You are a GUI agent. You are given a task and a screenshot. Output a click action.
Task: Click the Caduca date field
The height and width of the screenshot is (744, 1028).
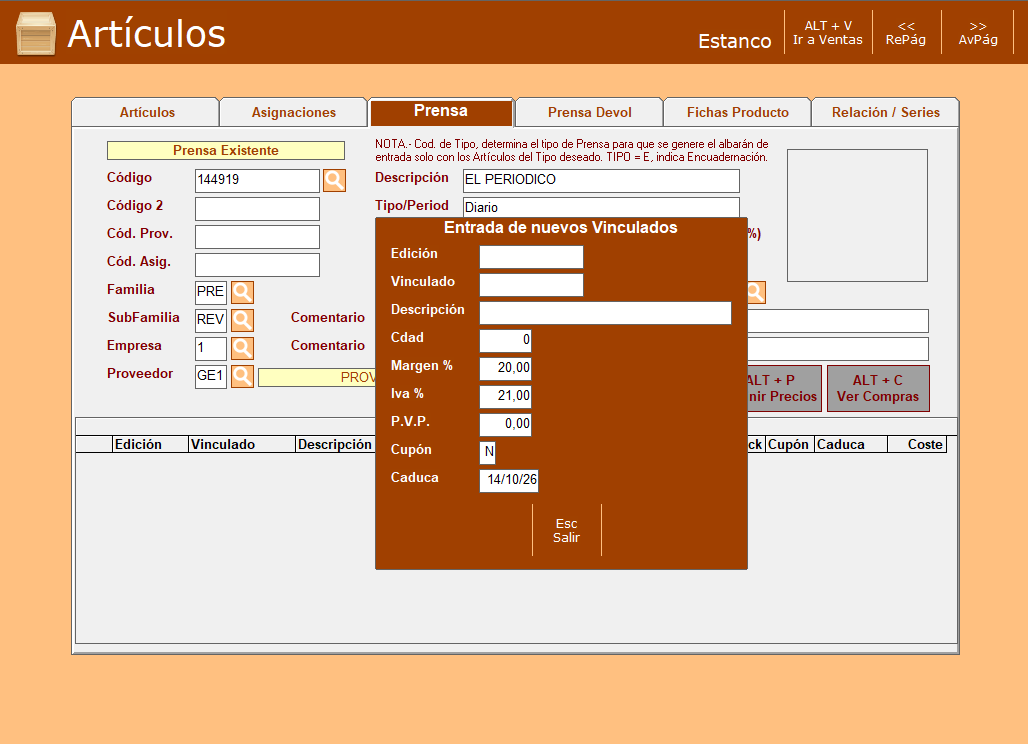509,480
